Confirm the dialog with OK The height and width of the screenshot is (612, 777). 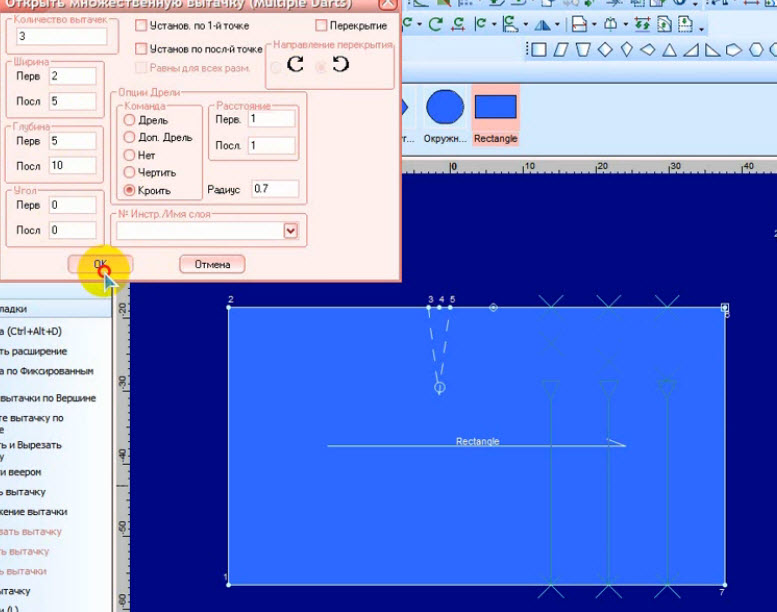[x=101, y=264]
